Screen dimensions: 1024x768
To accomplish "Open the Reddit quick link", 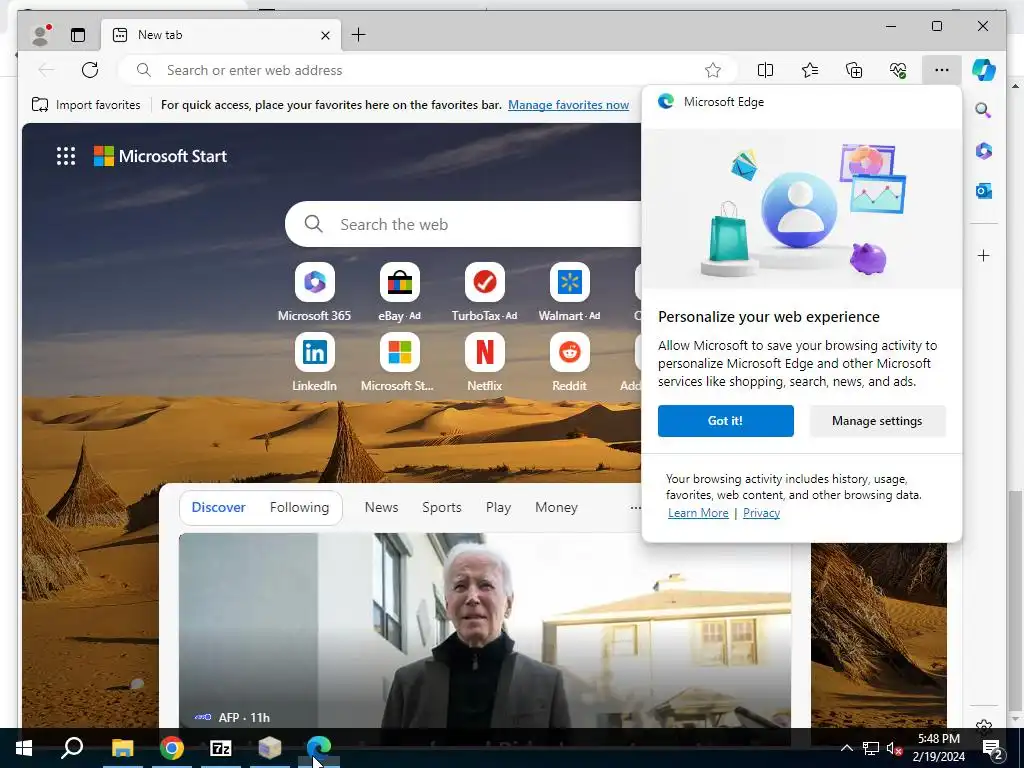I will (x=569, y=362).
